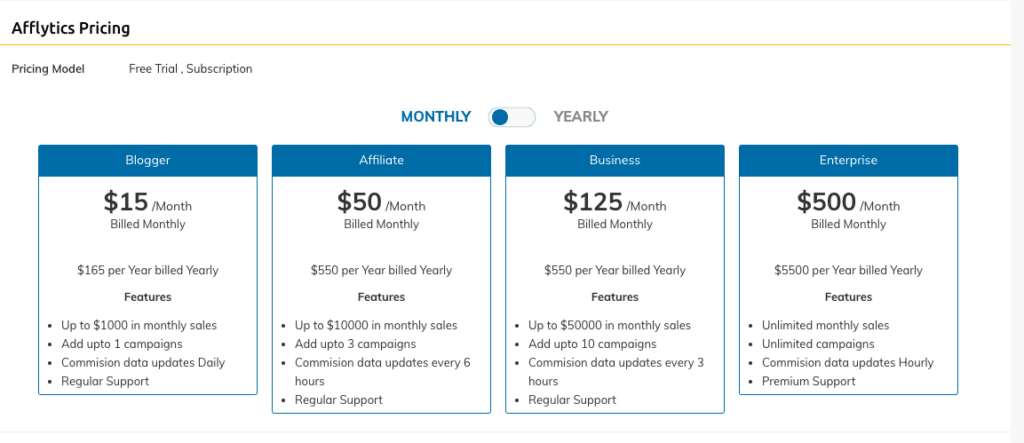The height and width of the screenshot is (443, 1024).
Task: Click the Enterprise plan header
Action: click(848, 160)
